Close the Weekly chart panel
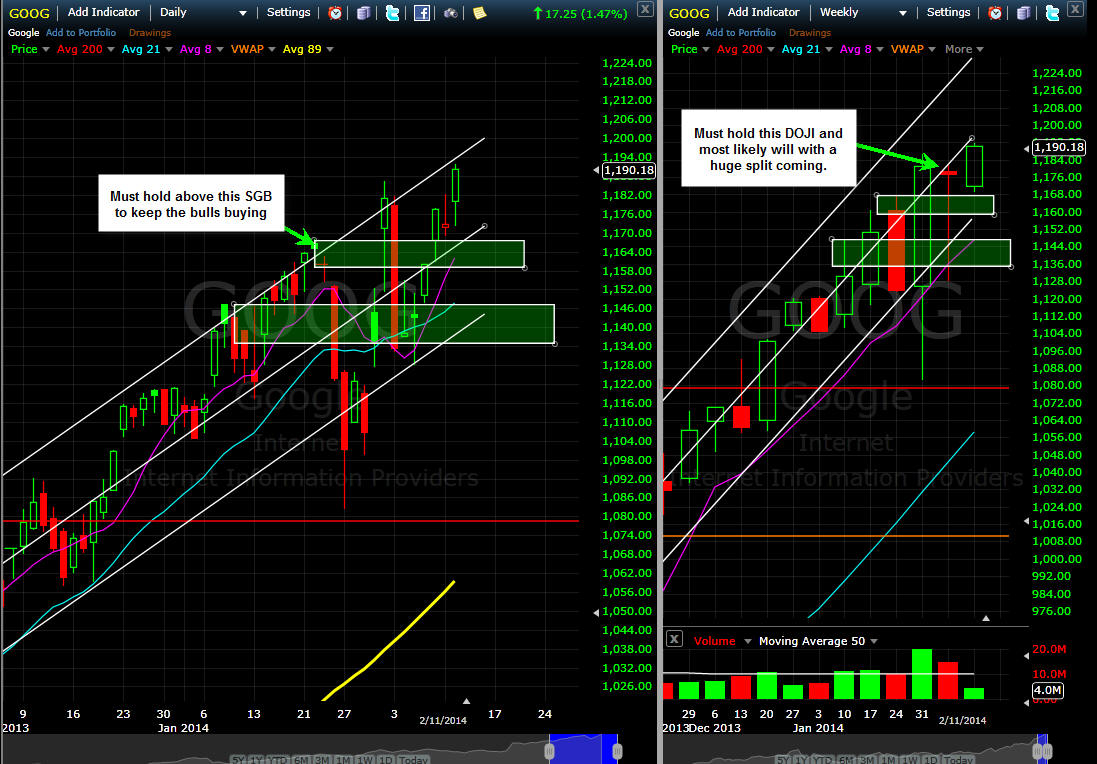The image size is (1097, 764). click(x=1075, y=8)
